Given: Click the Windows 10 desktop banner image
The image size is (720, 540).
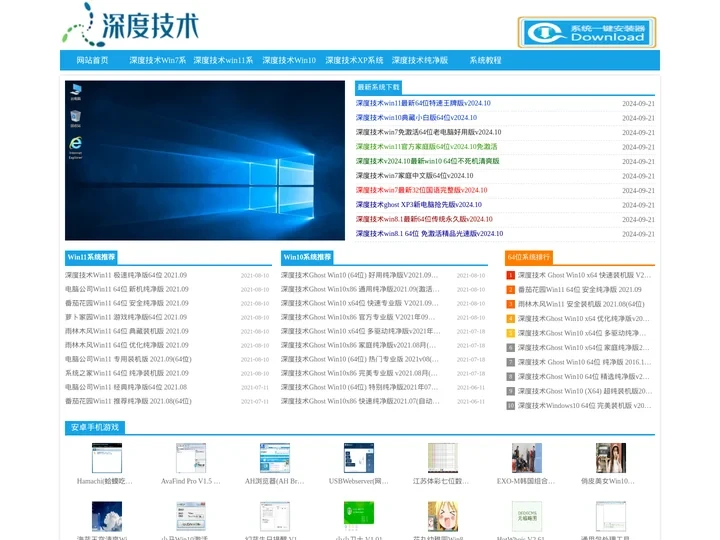Looking at the screenshot, I should point(205,160).
